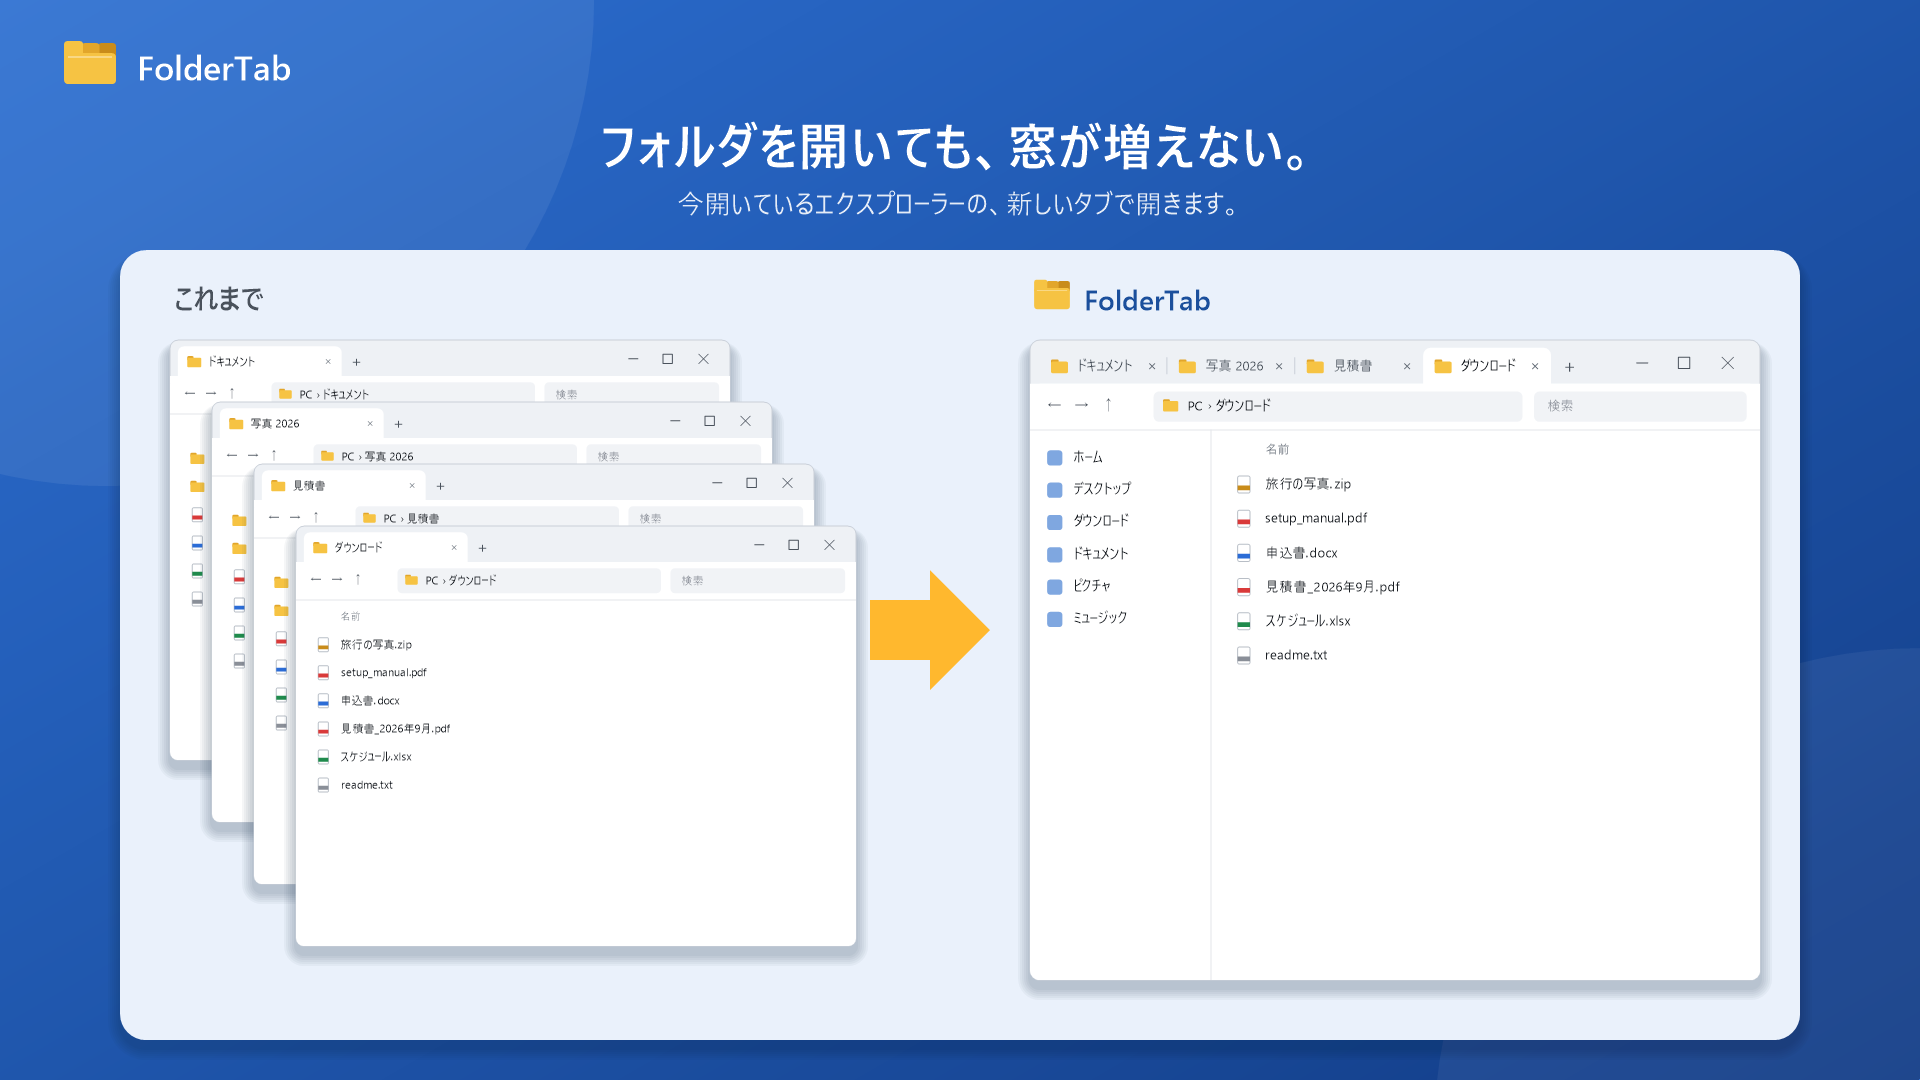
Task: Click the FolderTab logo at top left
Action: coord(177,66)
